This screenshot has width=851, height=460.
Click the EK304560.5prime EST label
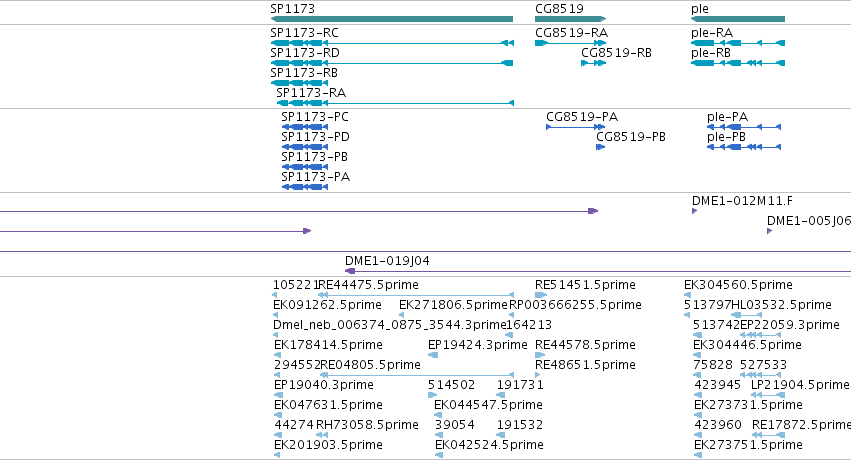pos(738,285)
